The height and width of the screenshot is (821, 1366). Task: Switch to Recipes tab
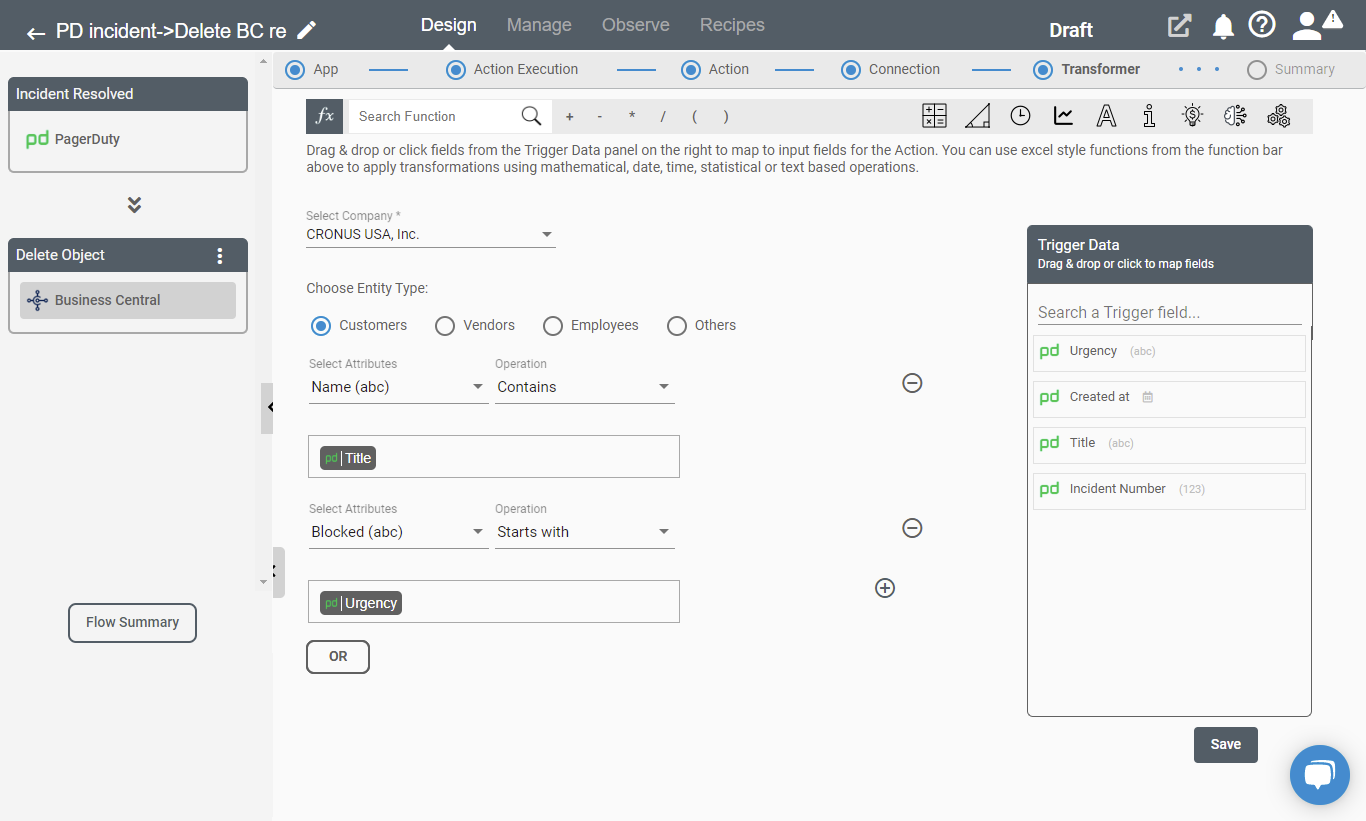tap(732, 25)
